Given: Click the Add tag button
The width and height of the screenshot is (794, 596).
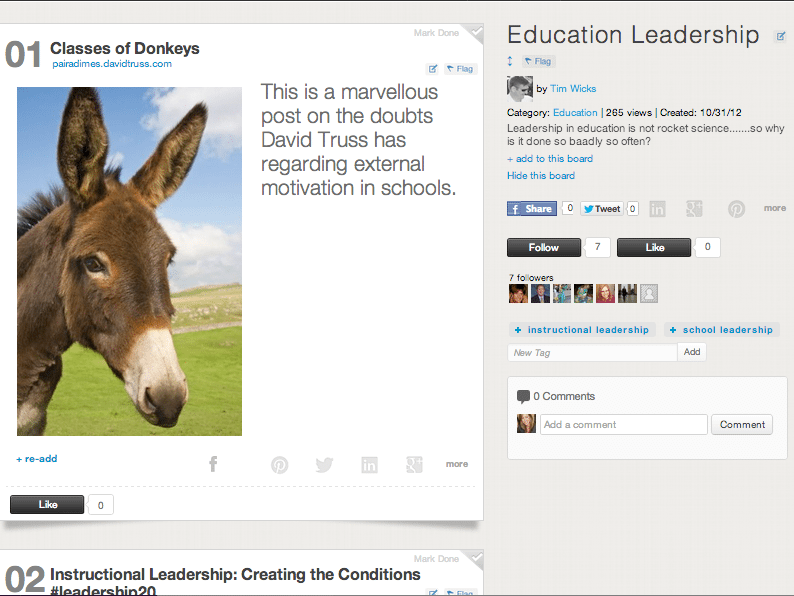Looking at the screenshot, I should [x=692, y=352].
